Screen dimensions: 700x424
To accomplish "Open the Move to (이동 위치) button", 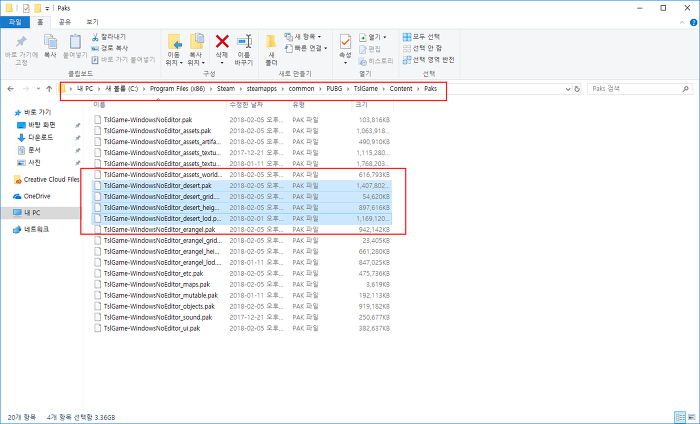I will pos(174,50).
